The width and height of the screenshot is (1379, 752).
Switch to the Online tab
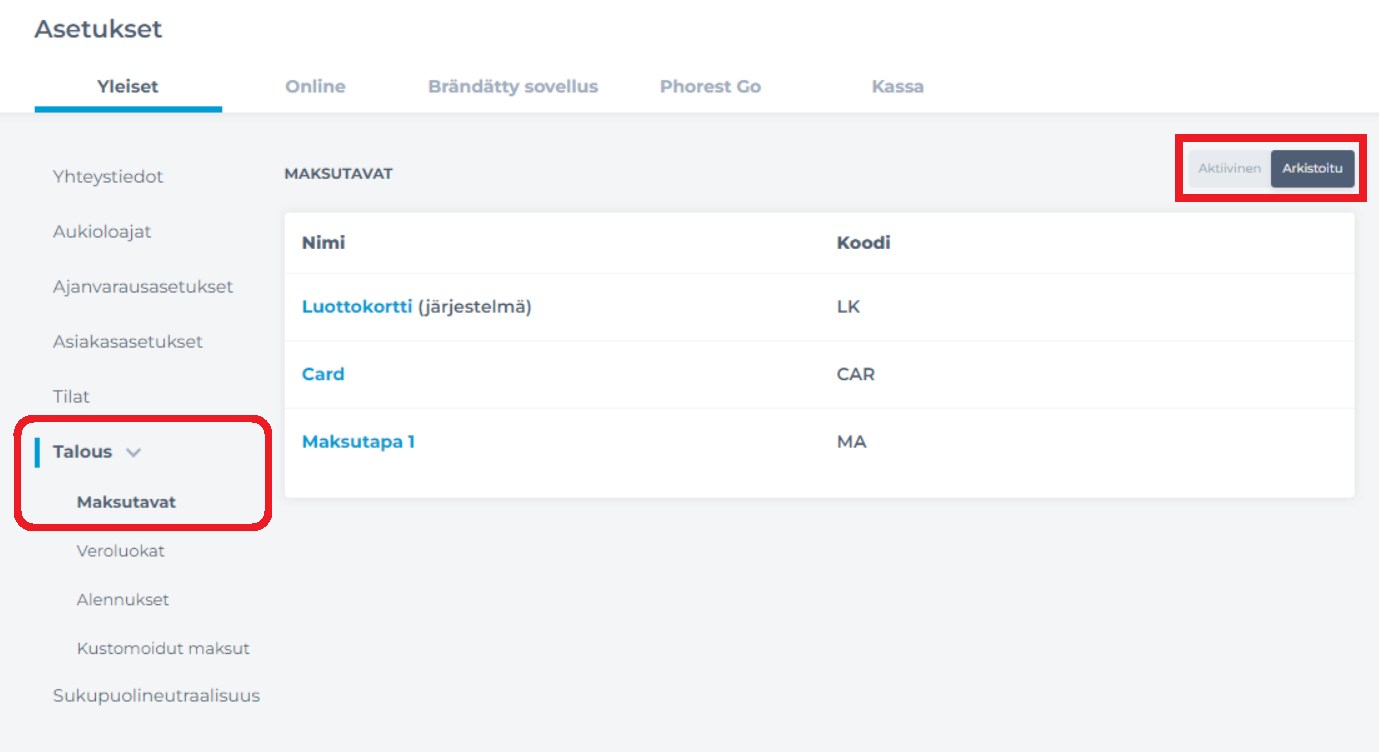pyautogui.click(x=315, y=87)
